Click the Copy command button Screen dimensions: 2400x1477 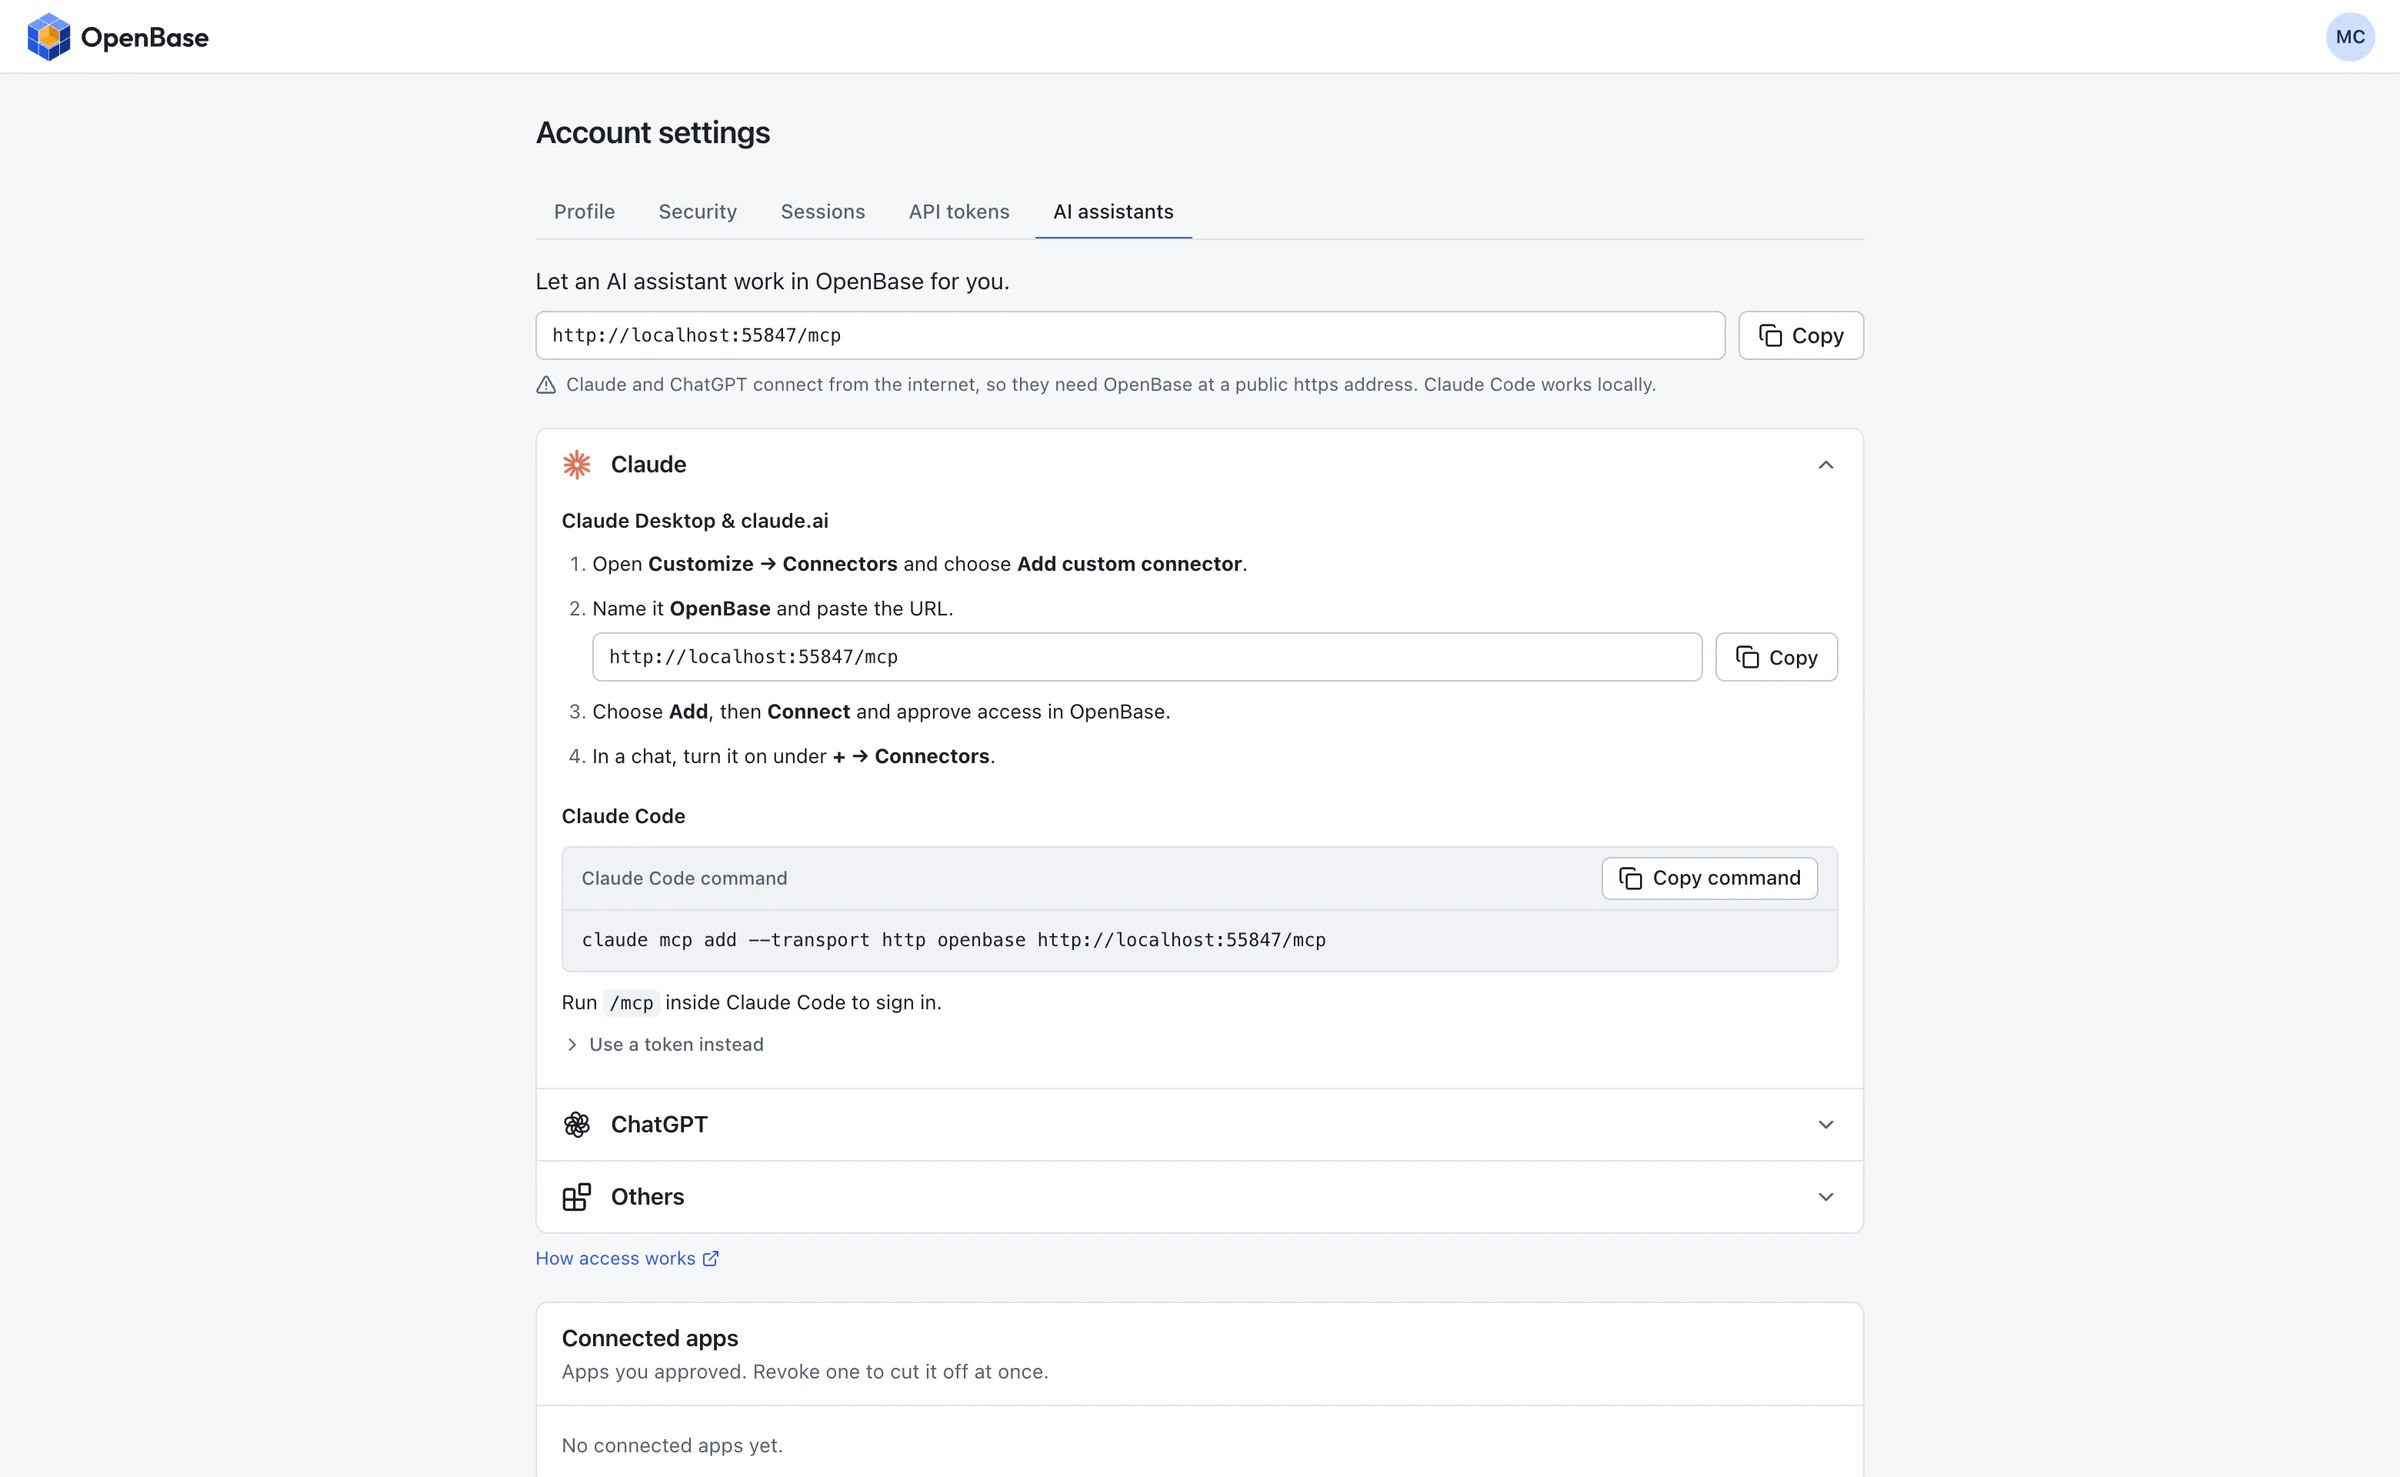pos(1710,878)
